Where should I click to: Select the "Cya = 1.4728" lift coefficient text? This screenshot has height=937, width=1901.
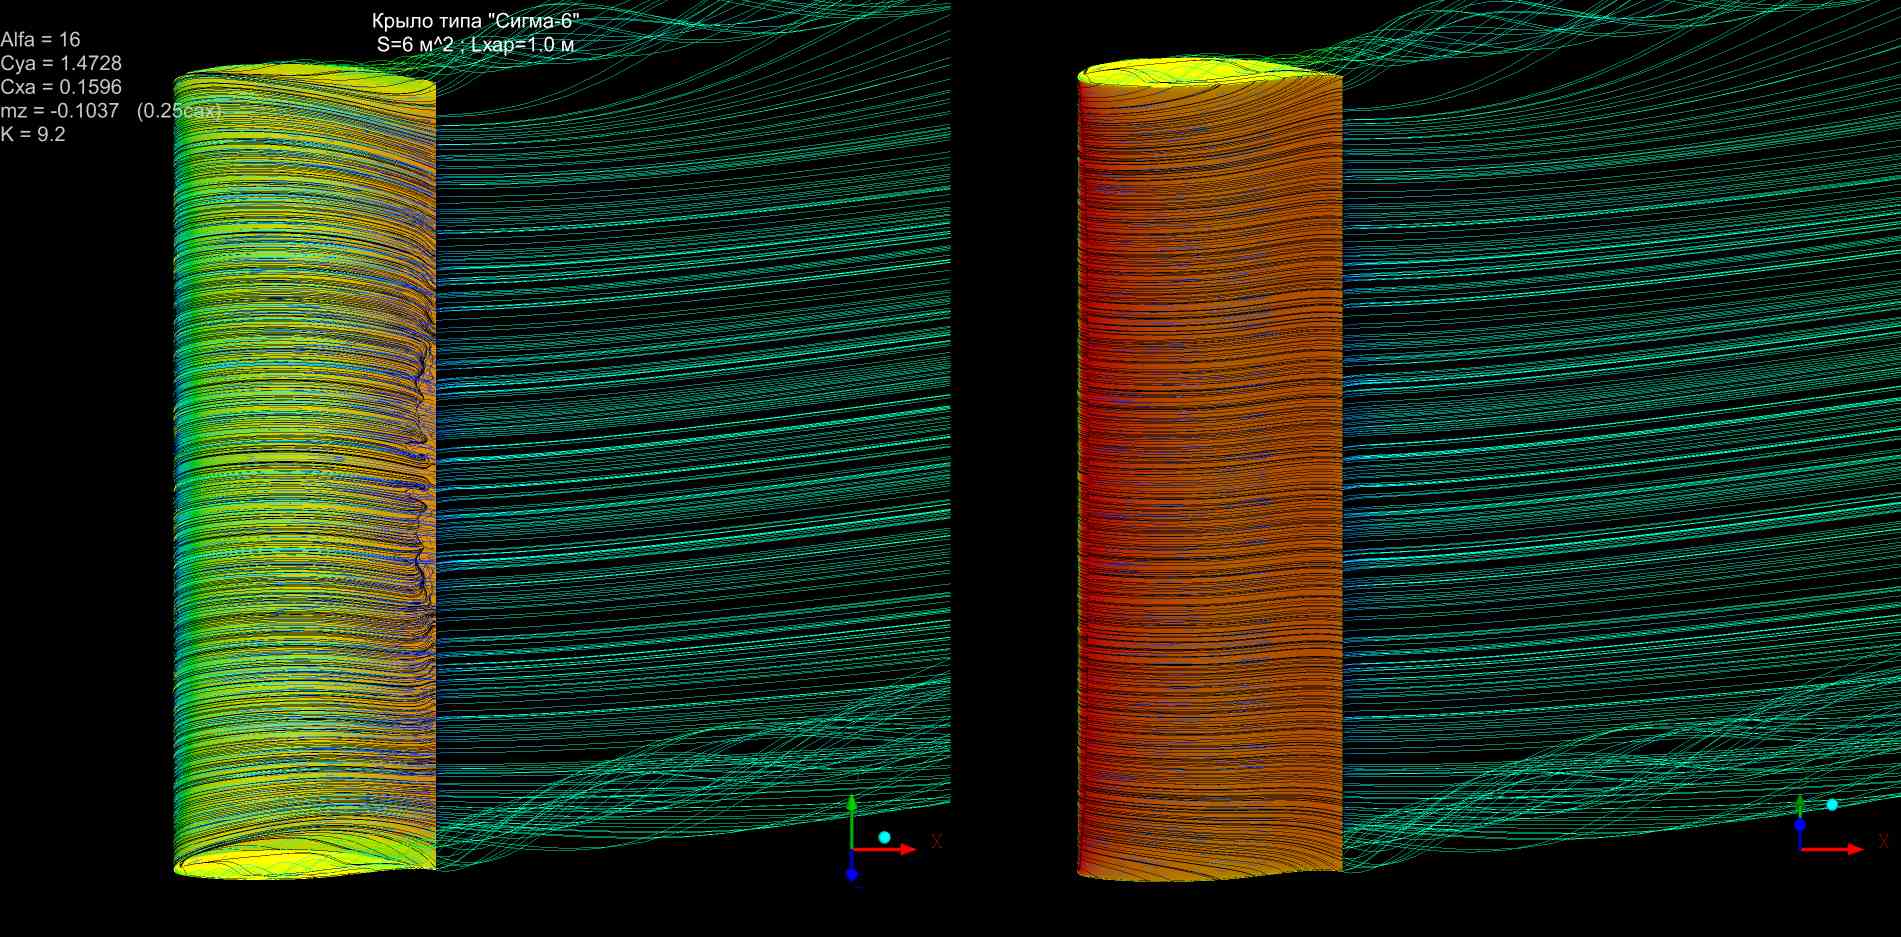pos(61,64)
